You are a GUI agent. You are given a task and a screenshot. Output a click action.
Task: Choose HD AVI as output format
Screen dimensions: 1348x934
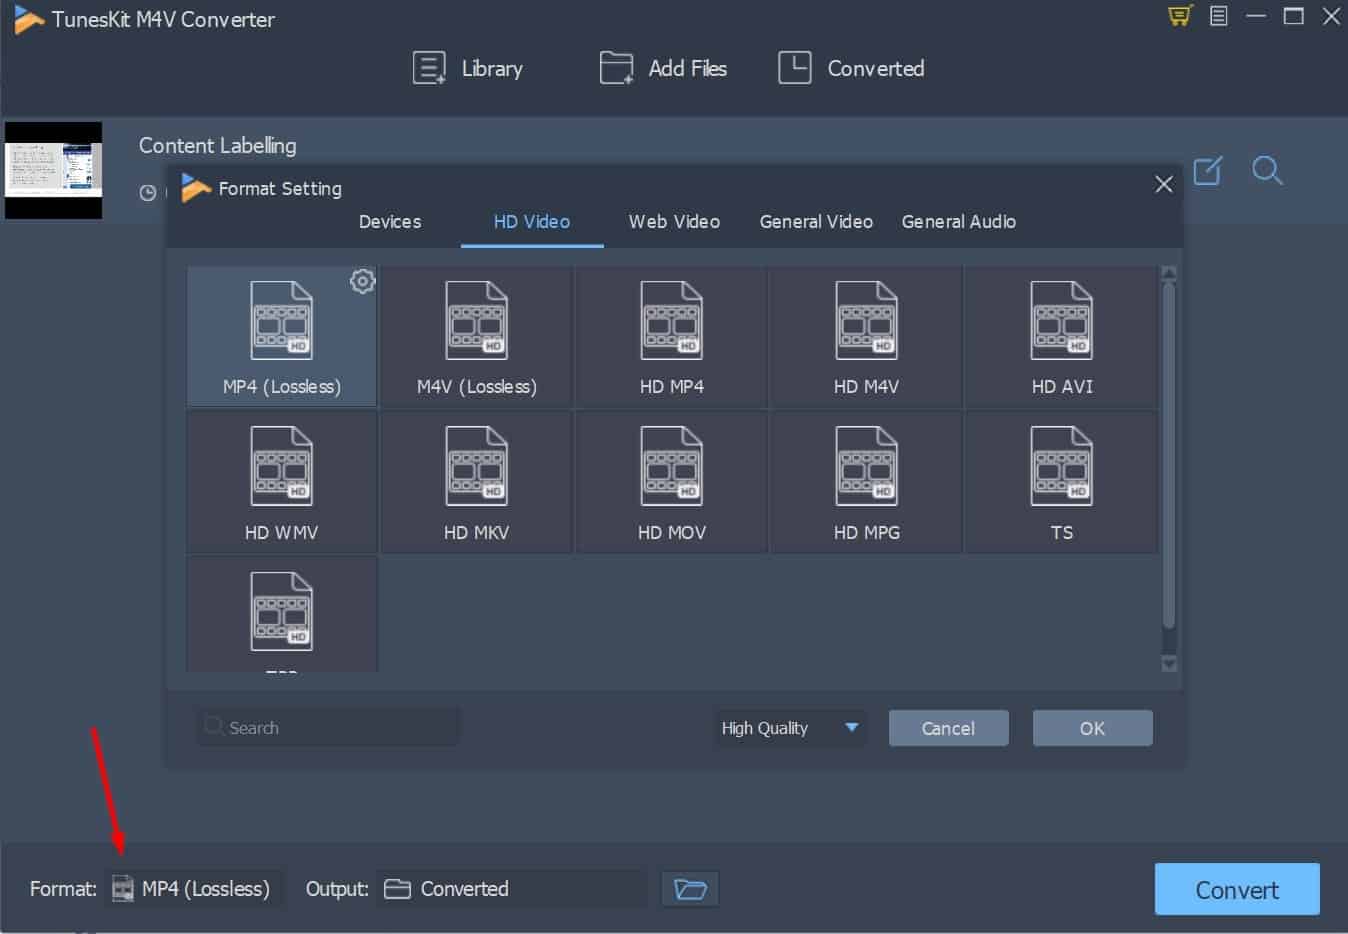pyautogui.click(x=1061, y=336)
